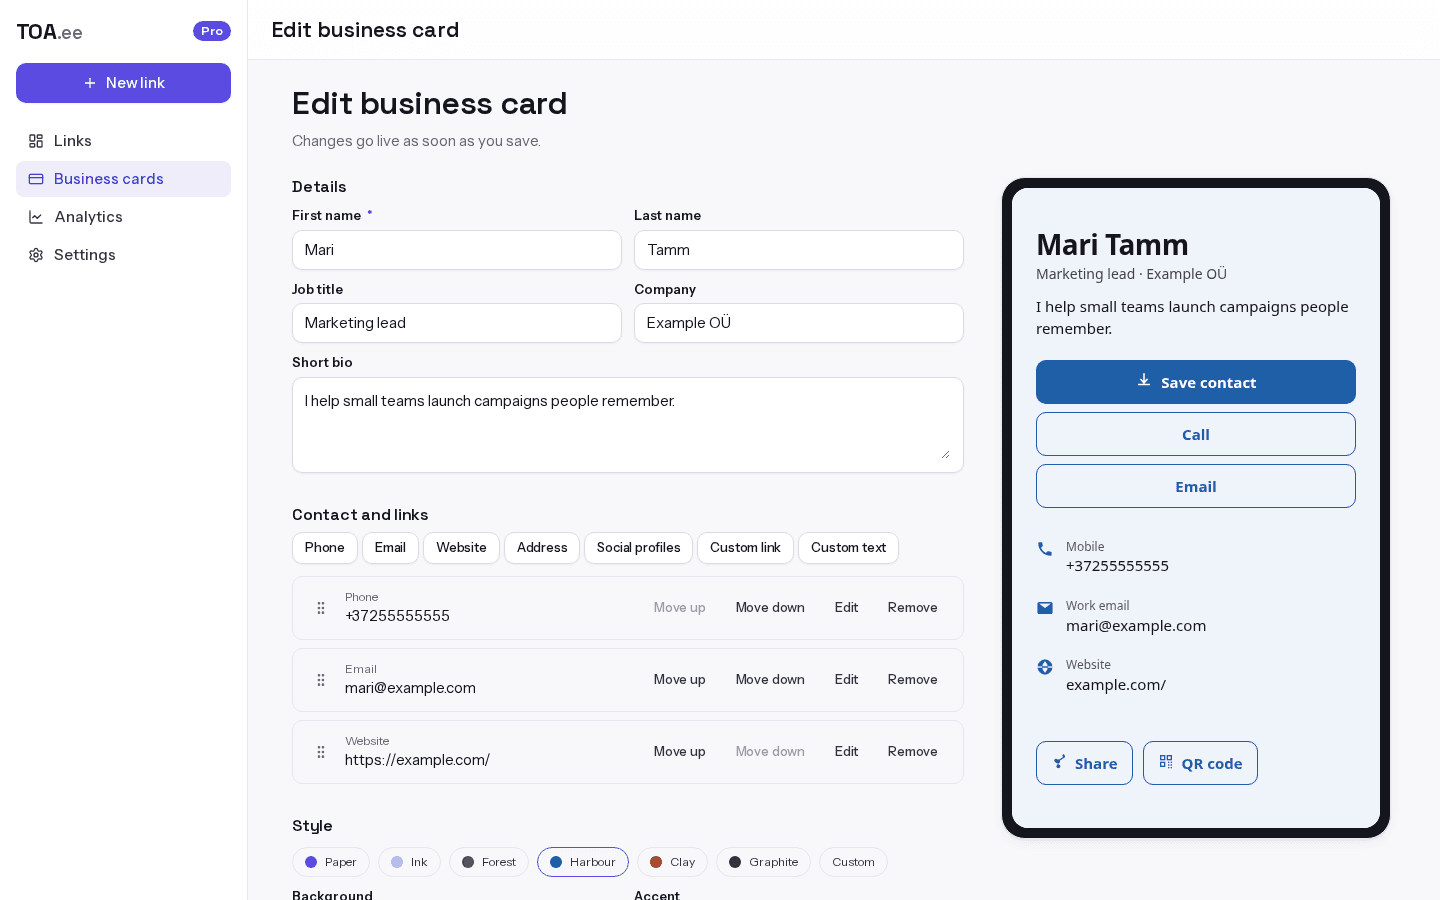Open Links in sidebar

tap(123, 141)
